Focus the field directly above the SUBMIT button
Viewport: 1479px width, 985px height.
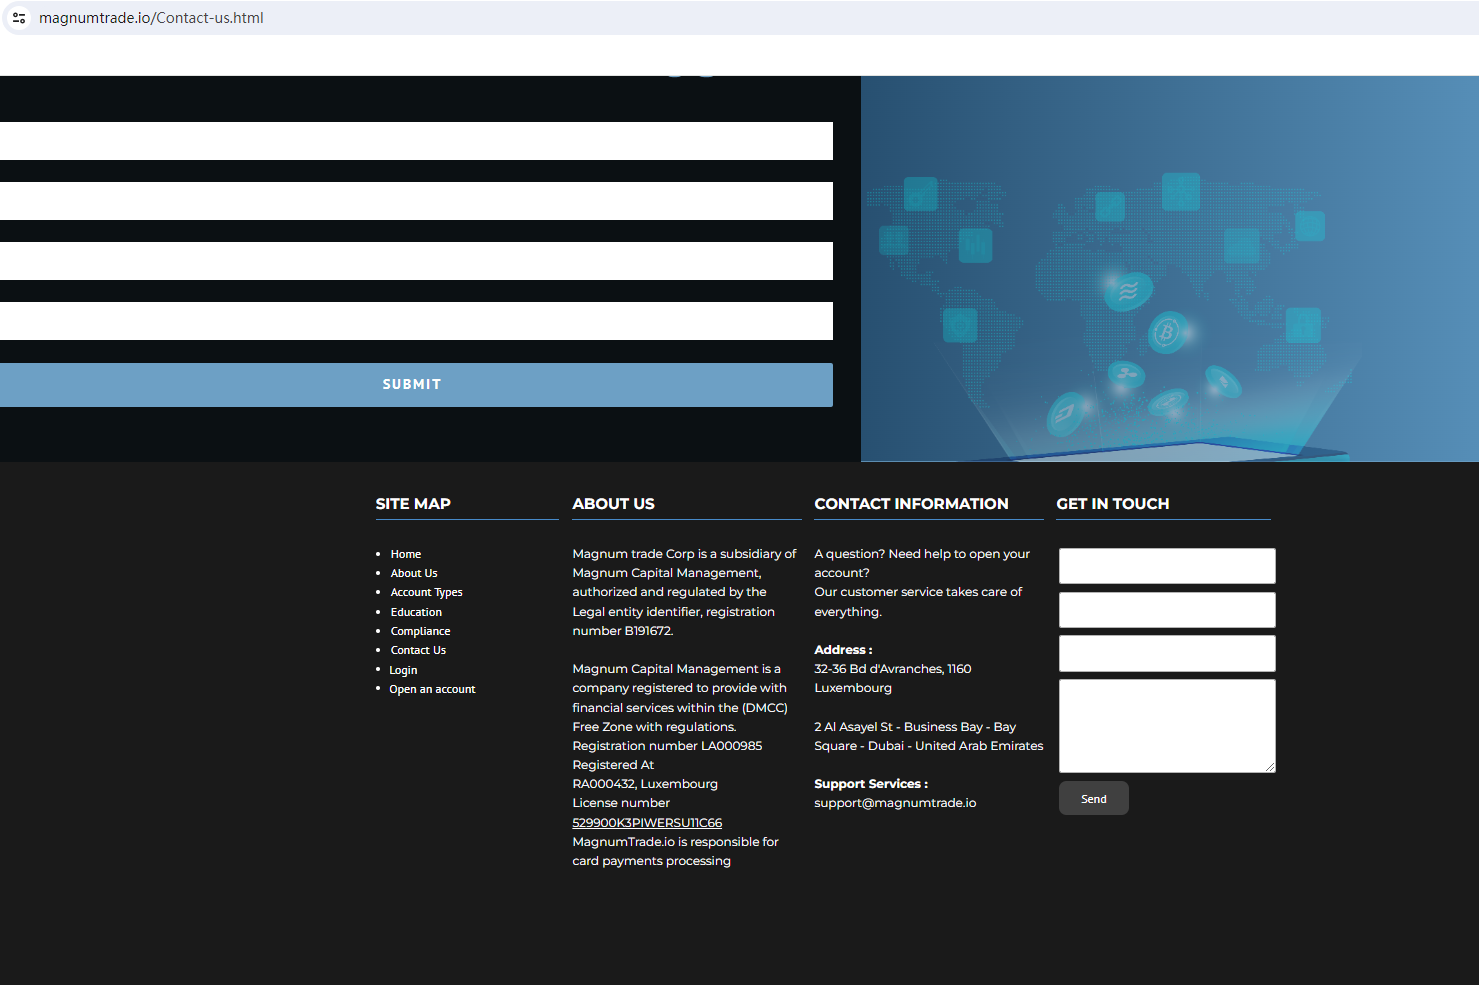[x=416, y=321]
